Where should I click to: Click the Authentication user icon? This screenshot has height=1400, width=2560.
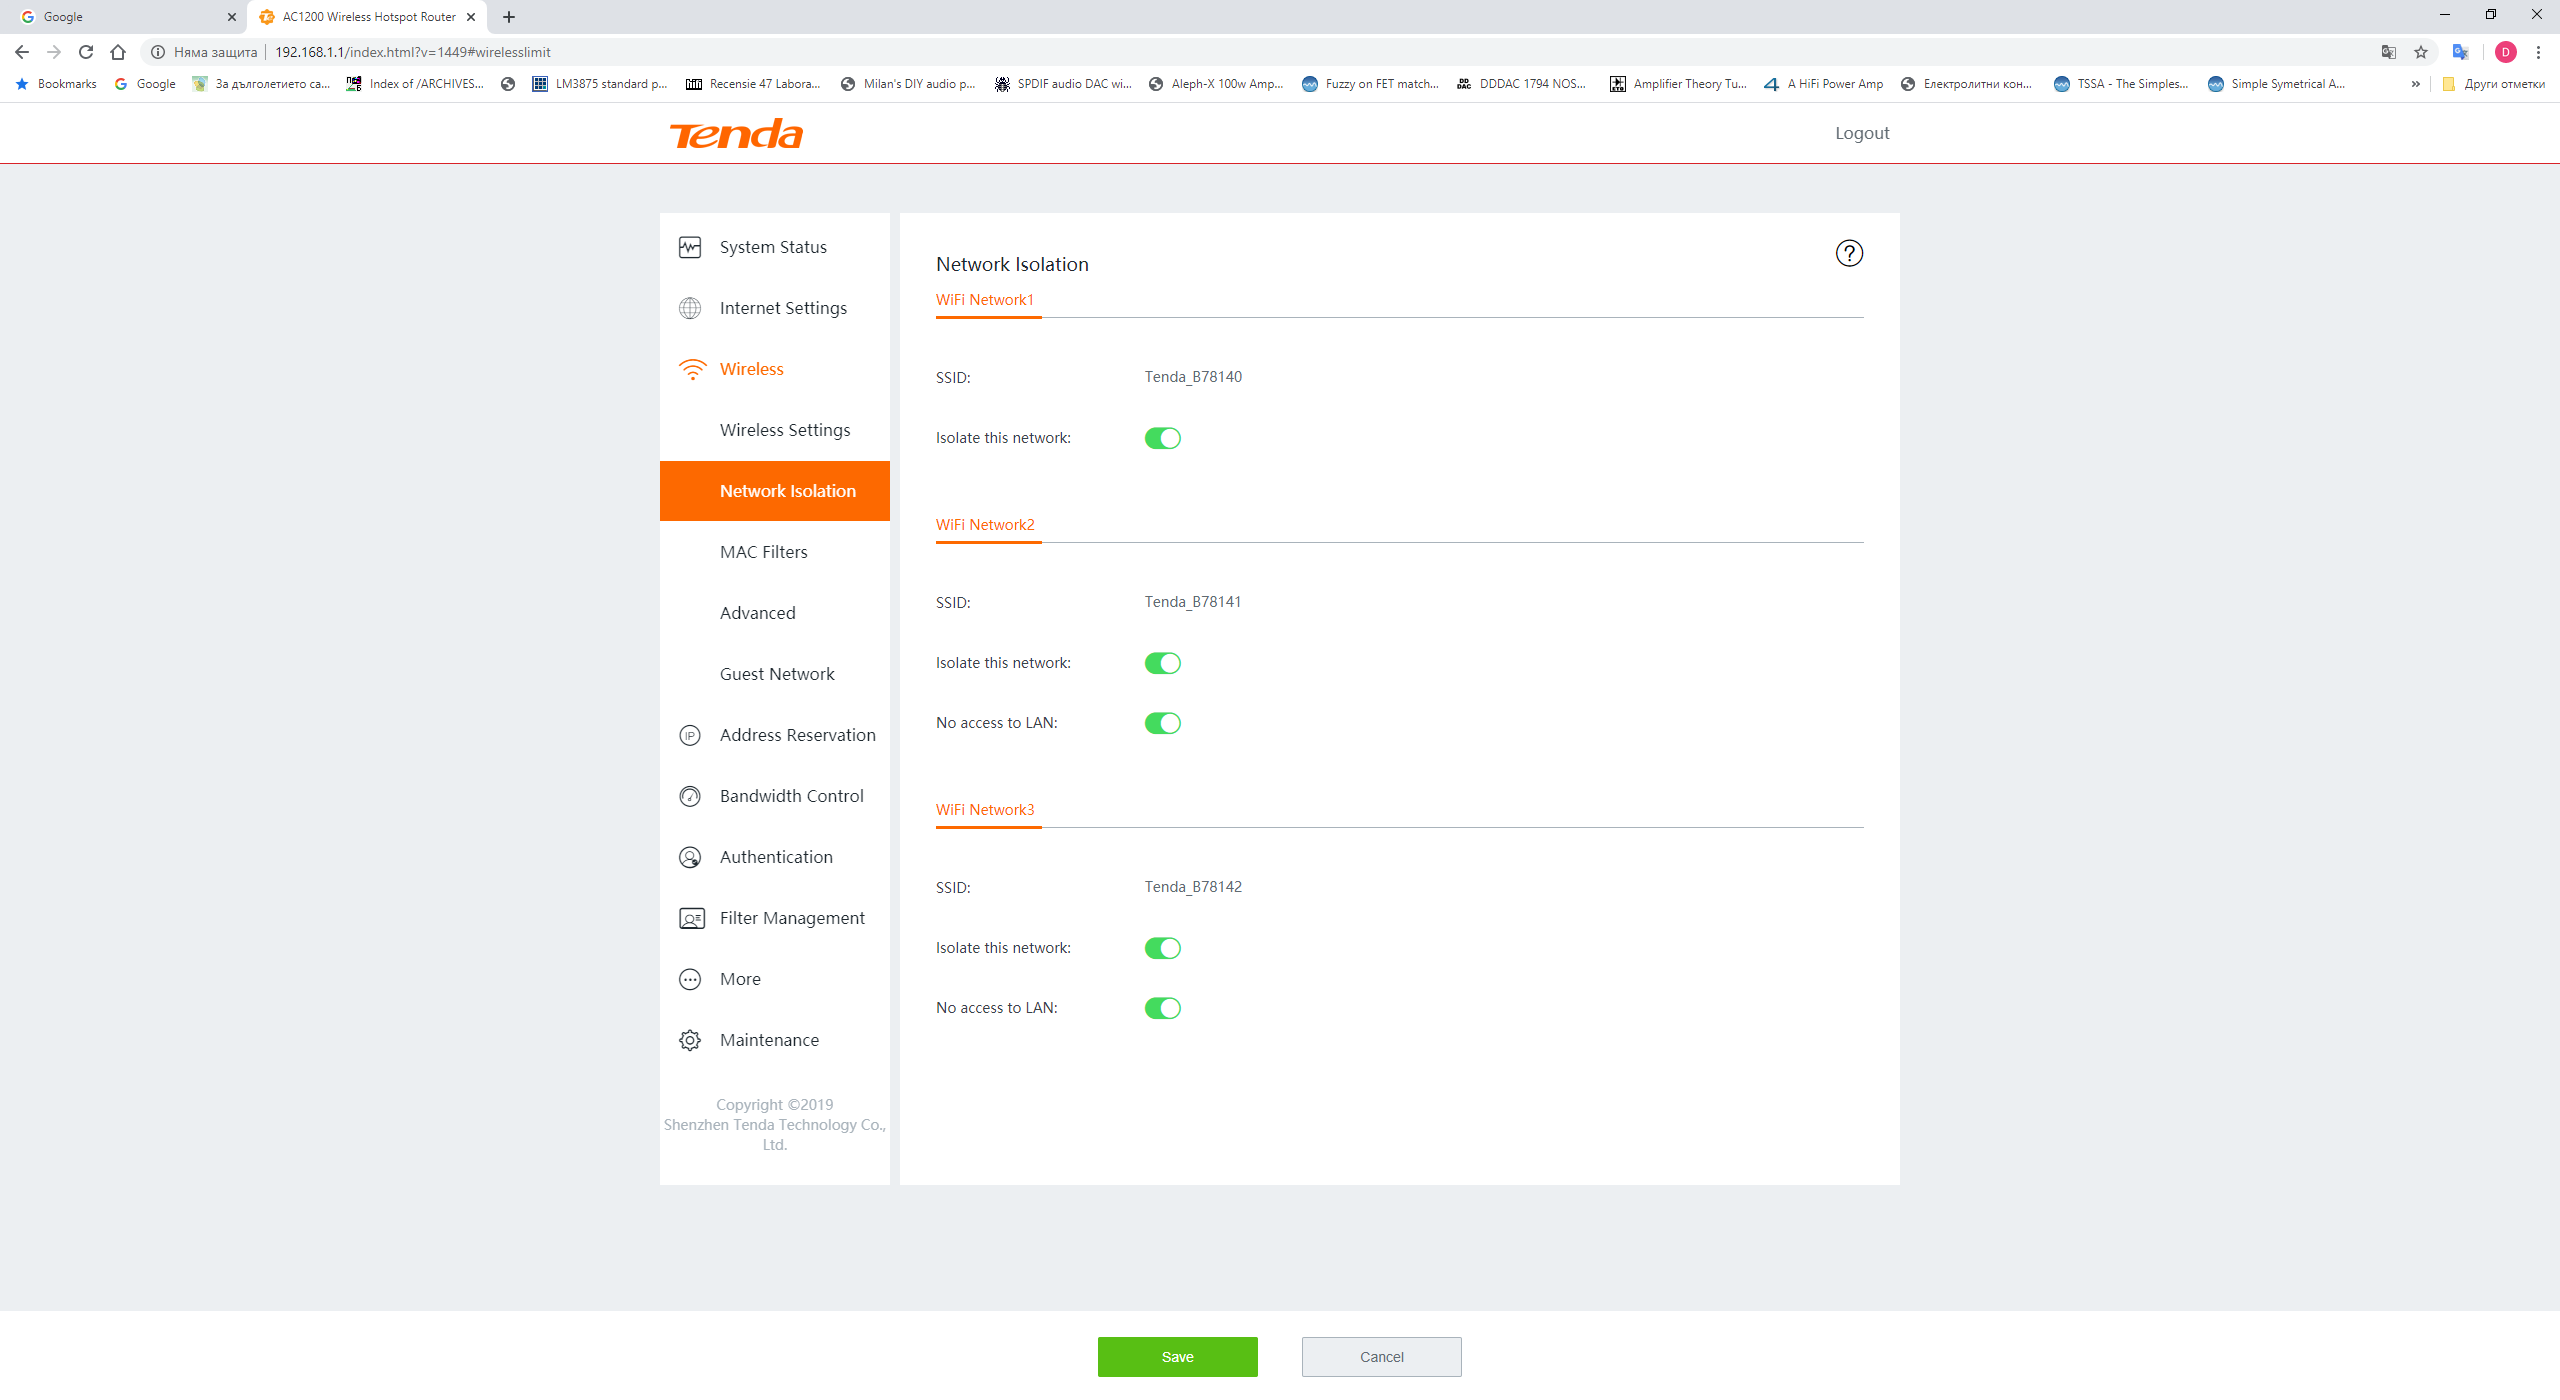point(690,857)
